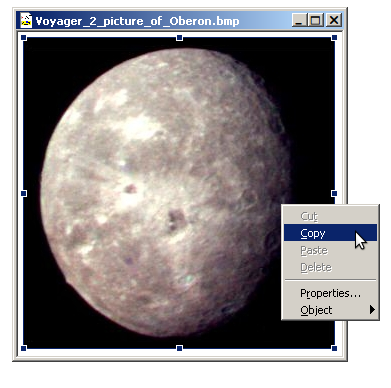Click the right-middle selection handle of the image
Screen dimensions: 391x388
[334, 193]
